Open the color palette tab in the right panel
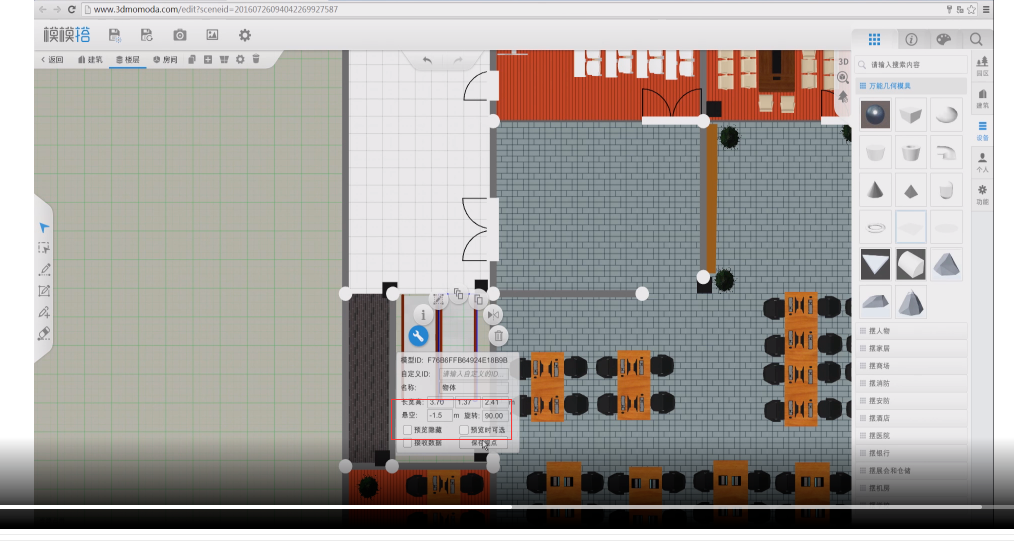 point(944,39)
